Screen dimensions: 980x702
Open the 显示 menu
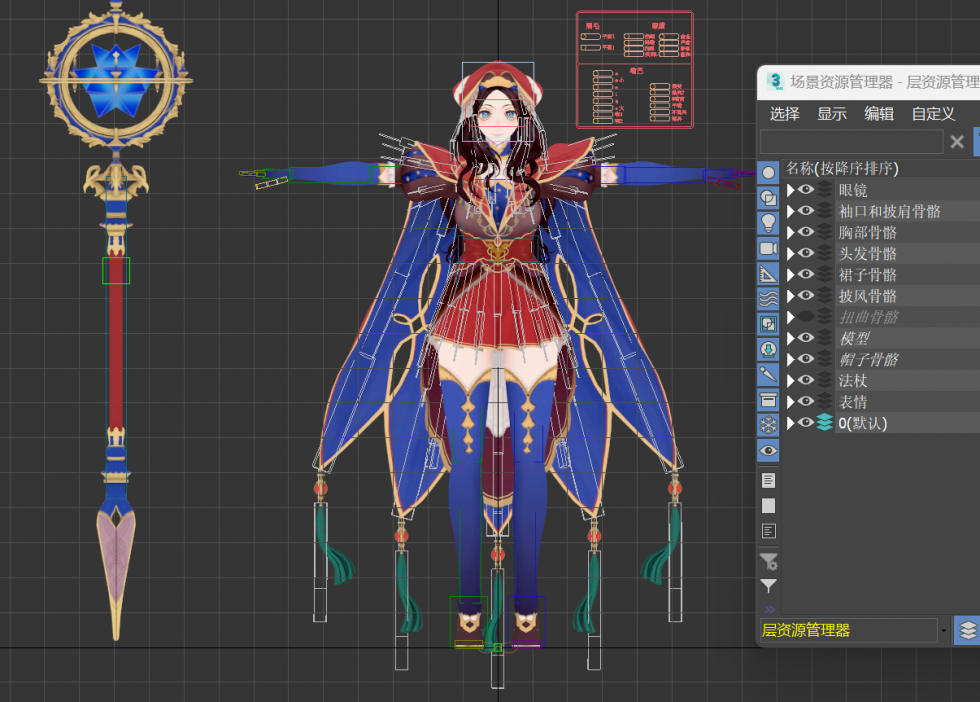click(832, 114)
